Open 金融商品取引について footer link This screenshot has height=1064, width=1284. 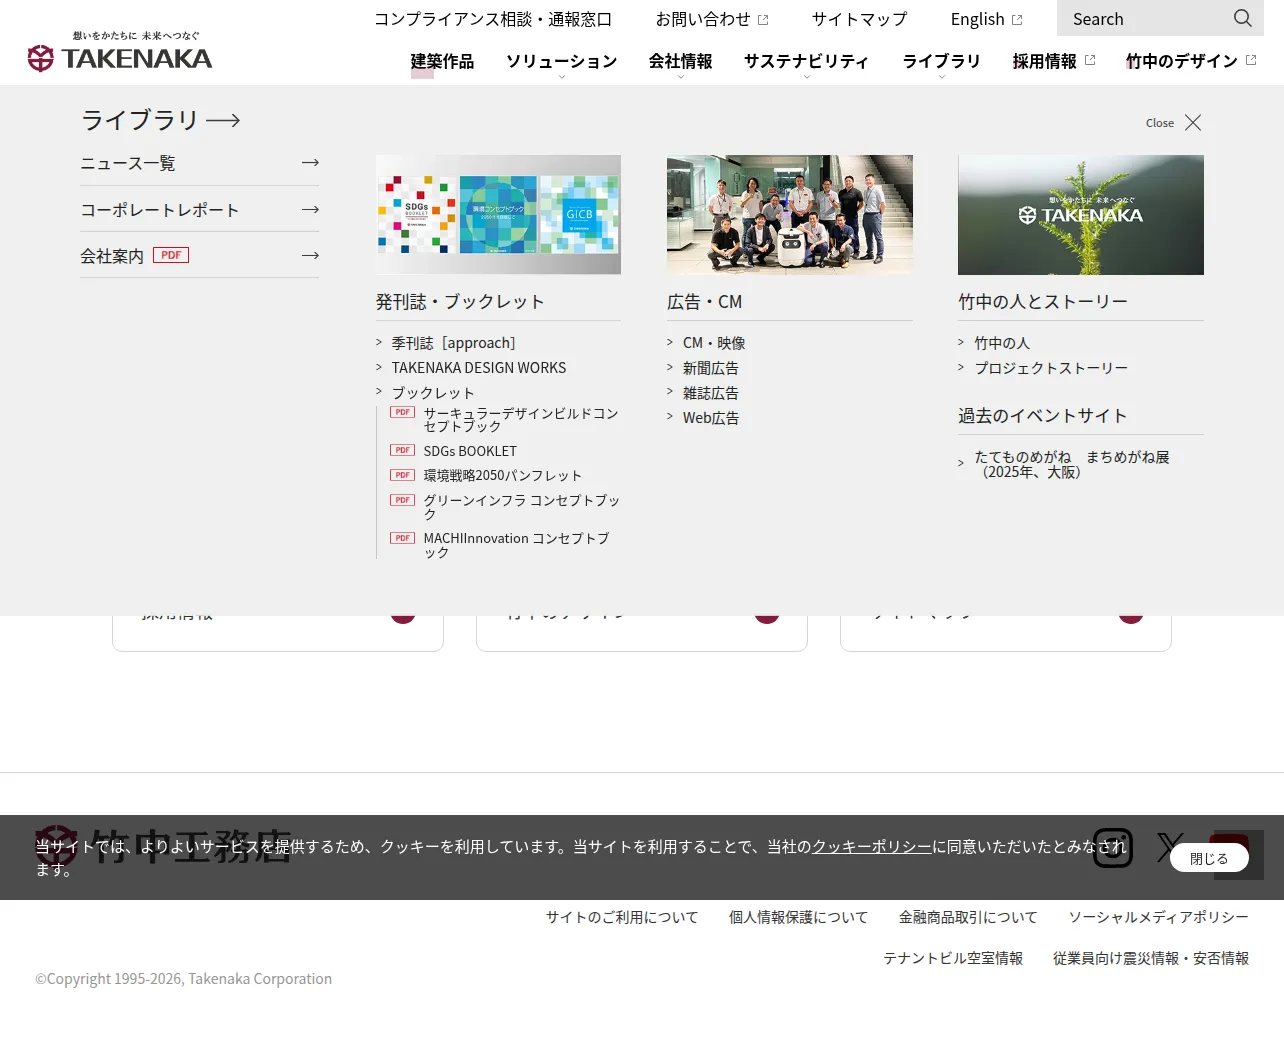coord(968,917)
